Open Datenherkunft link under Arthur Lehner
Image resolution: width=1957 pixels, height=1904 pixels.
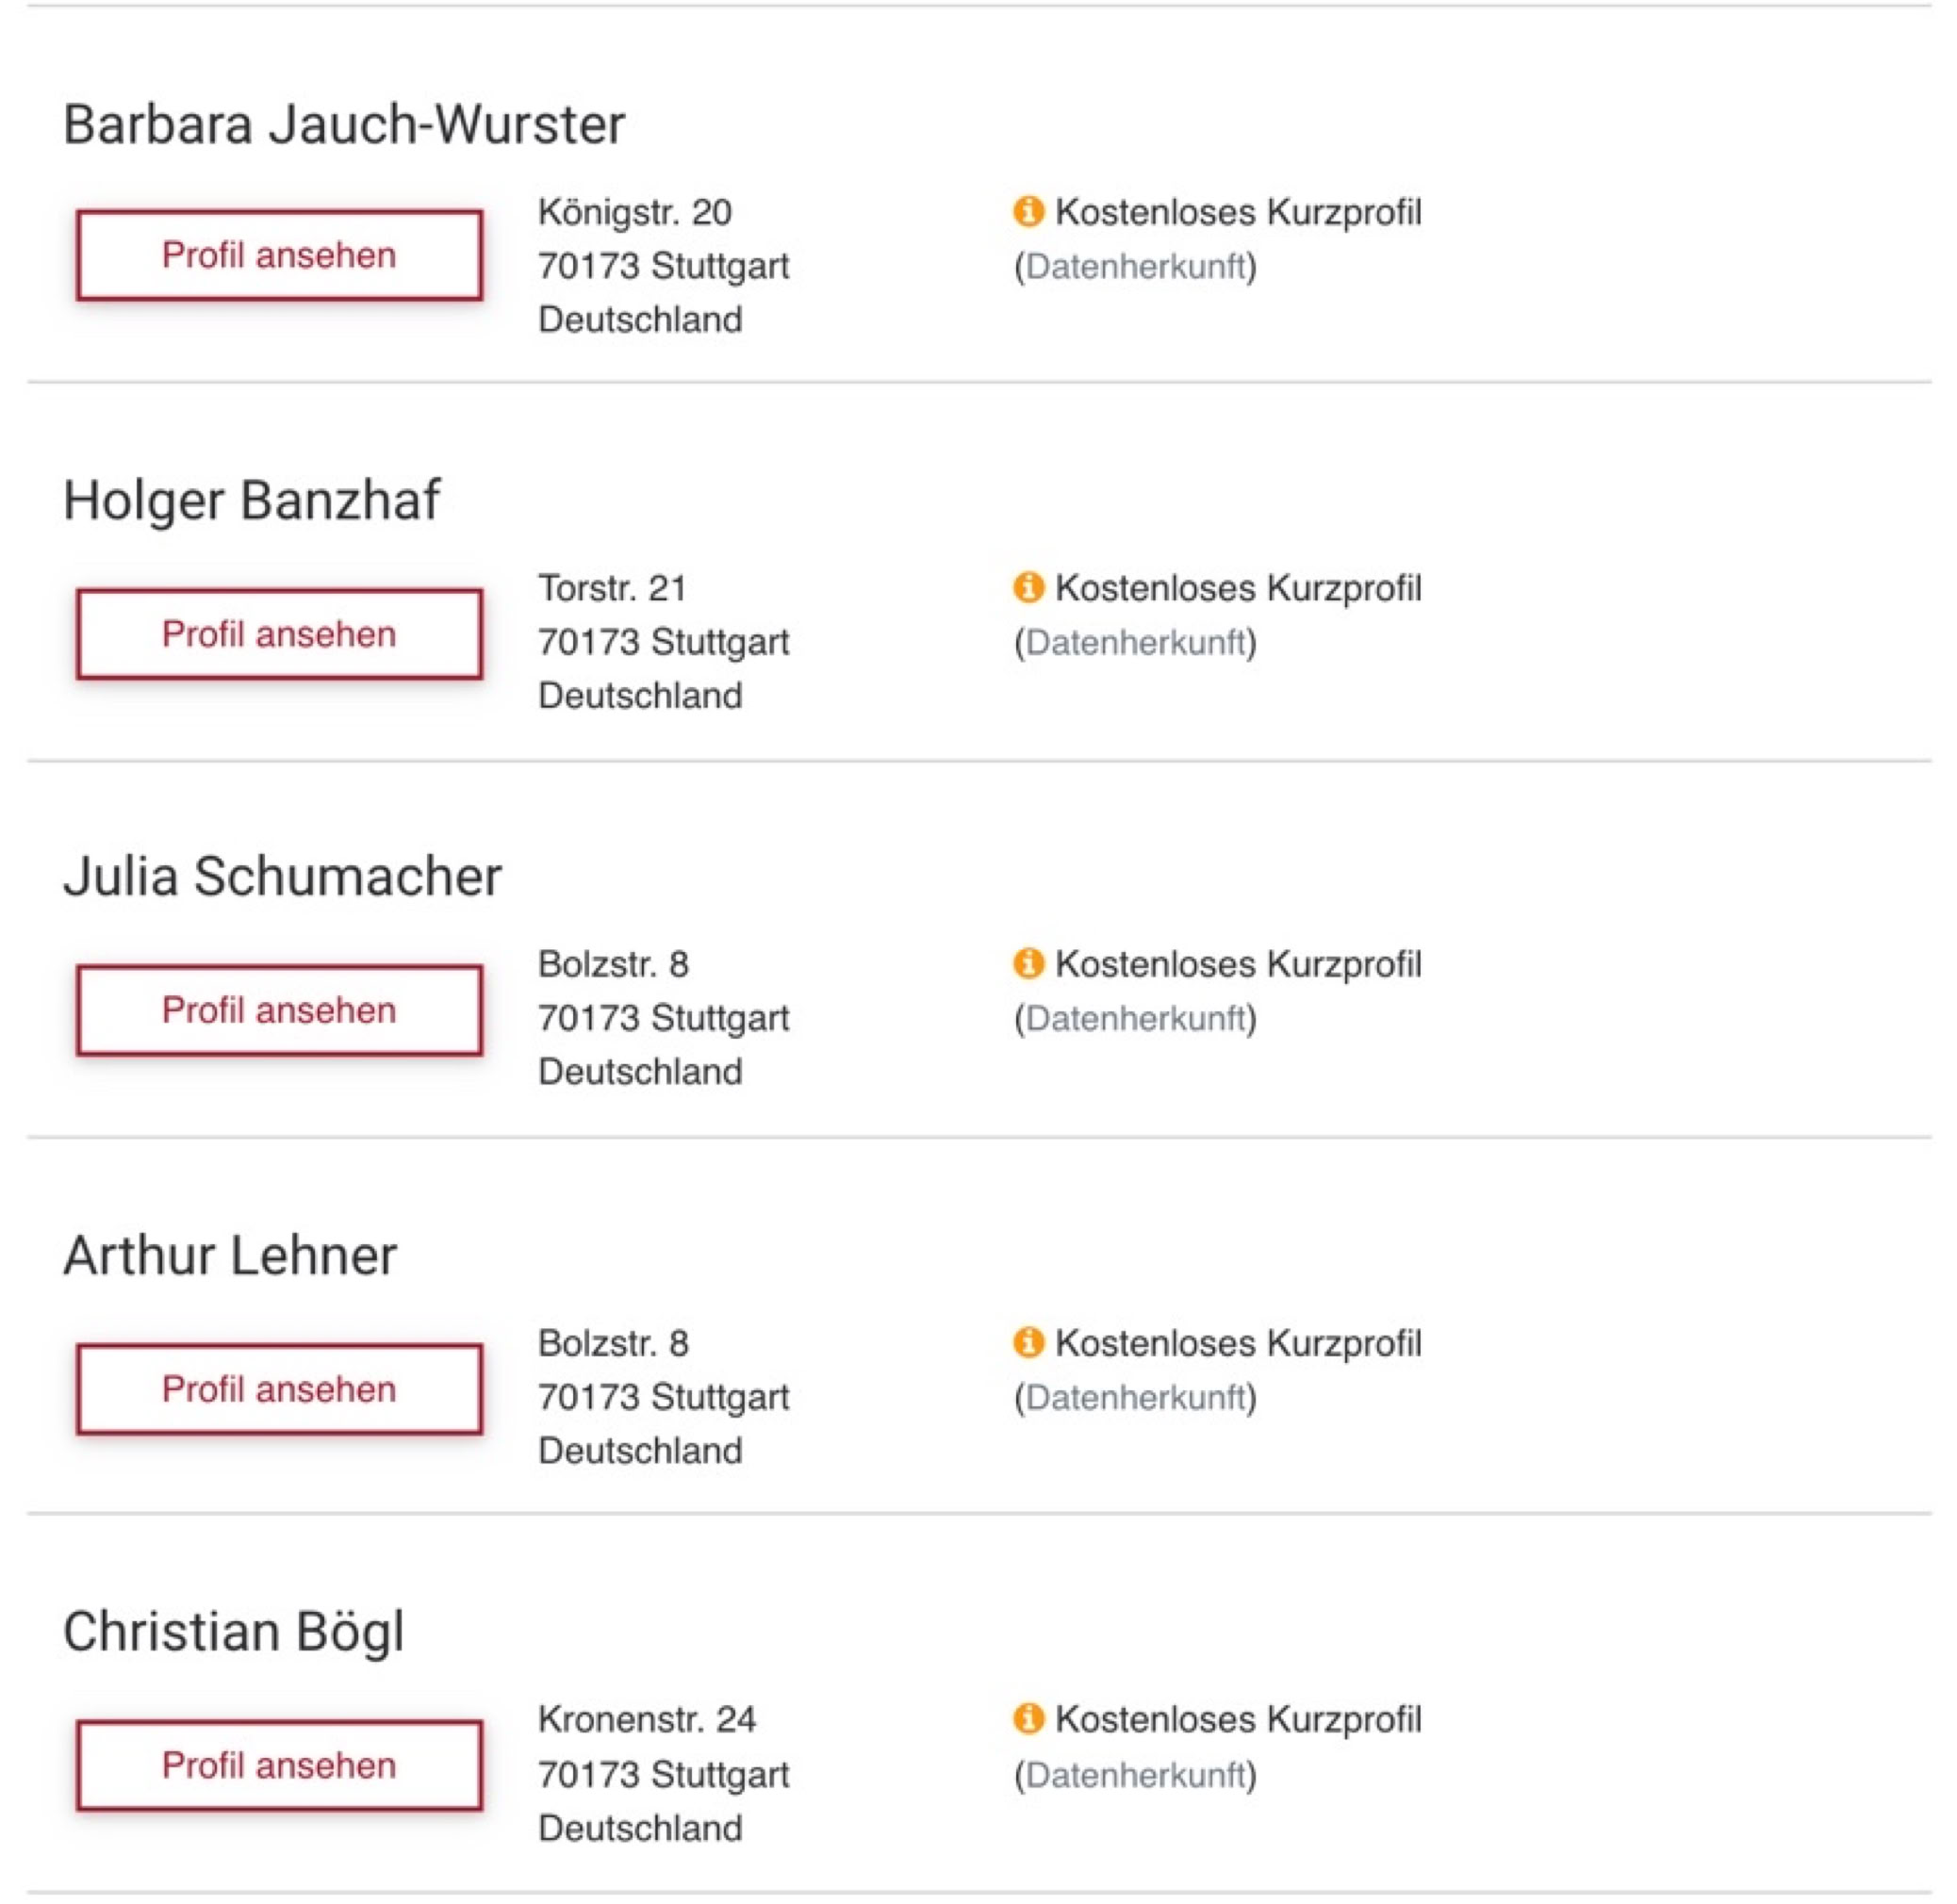pyautogui.click(x=1135, y=1398)
